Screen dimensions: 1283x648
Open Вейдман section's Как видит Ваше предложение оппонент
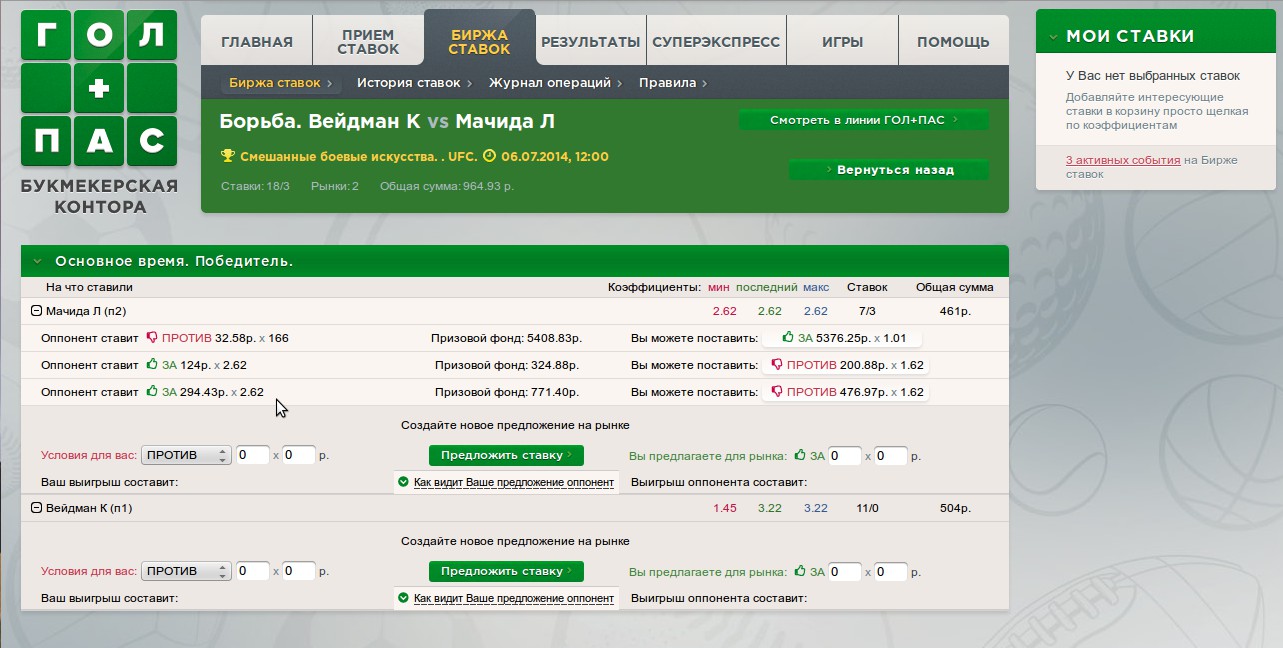pyautogui.click(x=514, y=599)
